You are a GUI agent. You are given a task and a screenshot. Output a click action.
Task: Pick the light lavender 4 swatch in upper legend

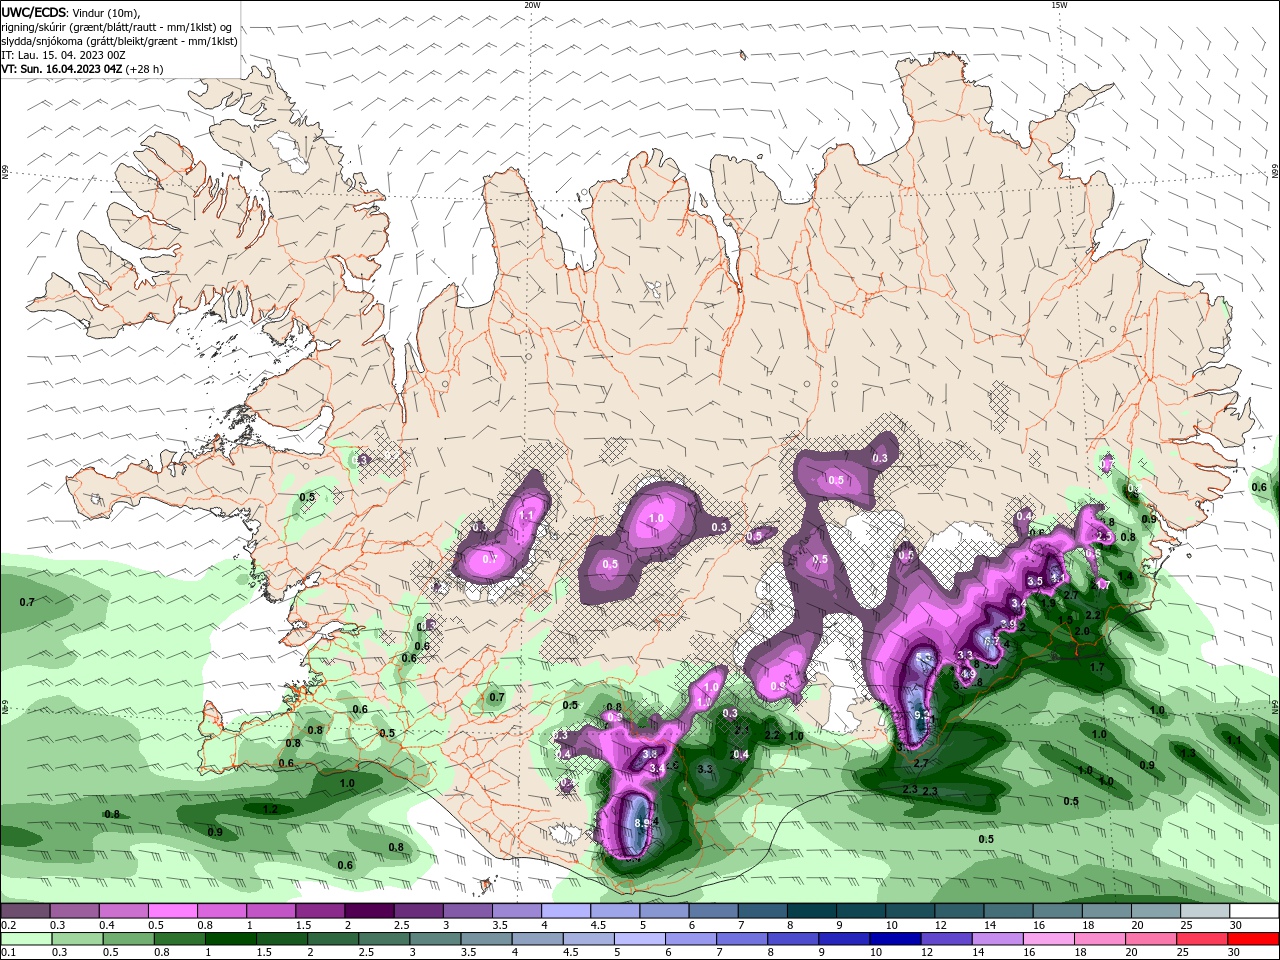click(x=566, y=911)
